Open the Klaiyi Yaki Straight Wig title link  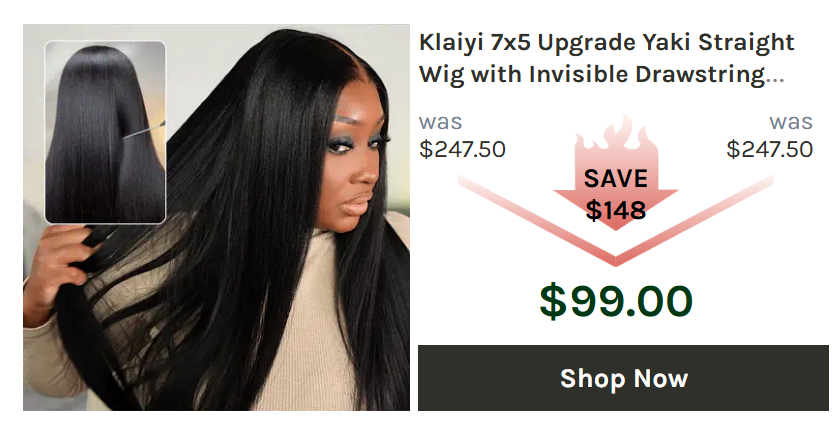(606, 58)
